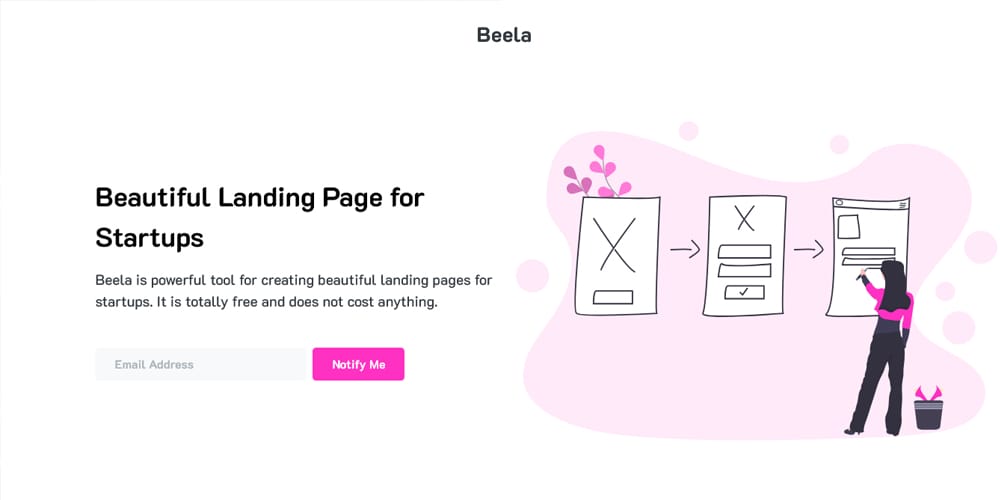Click the checkmark box in middle wireframe
This screenshot has height=500, width=1000.
[744, 292]
